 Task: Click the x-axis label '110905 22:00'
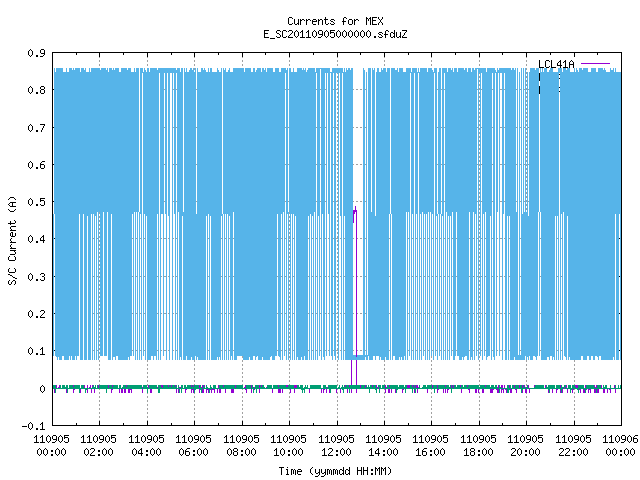tap(573, 446)
